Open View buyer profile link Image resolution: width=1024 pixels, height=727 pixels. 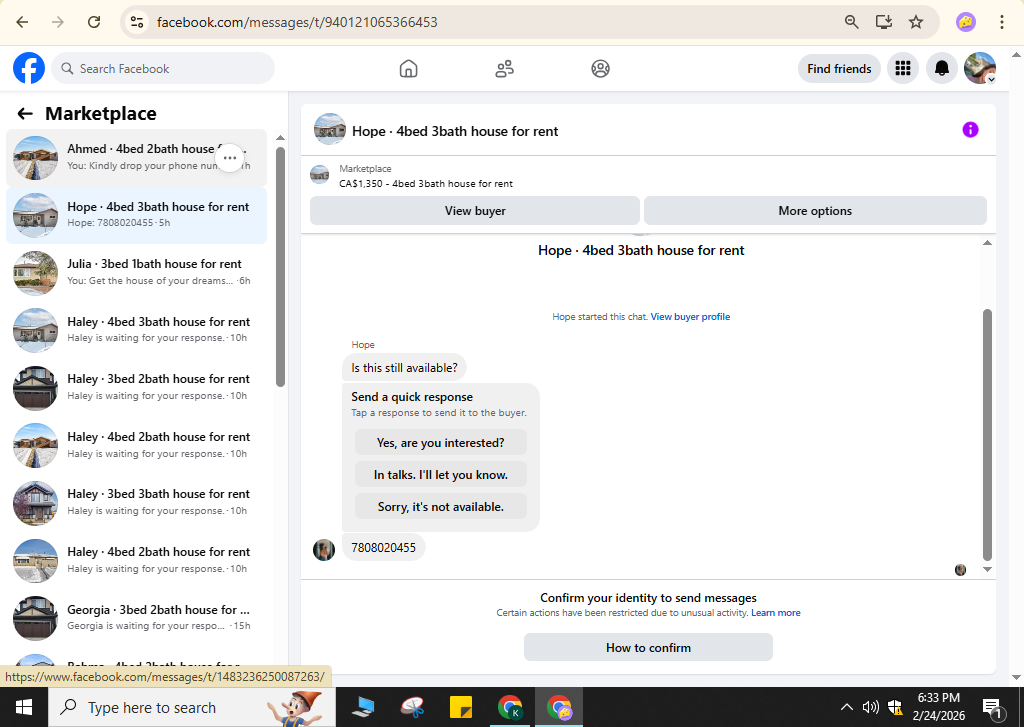690,317
